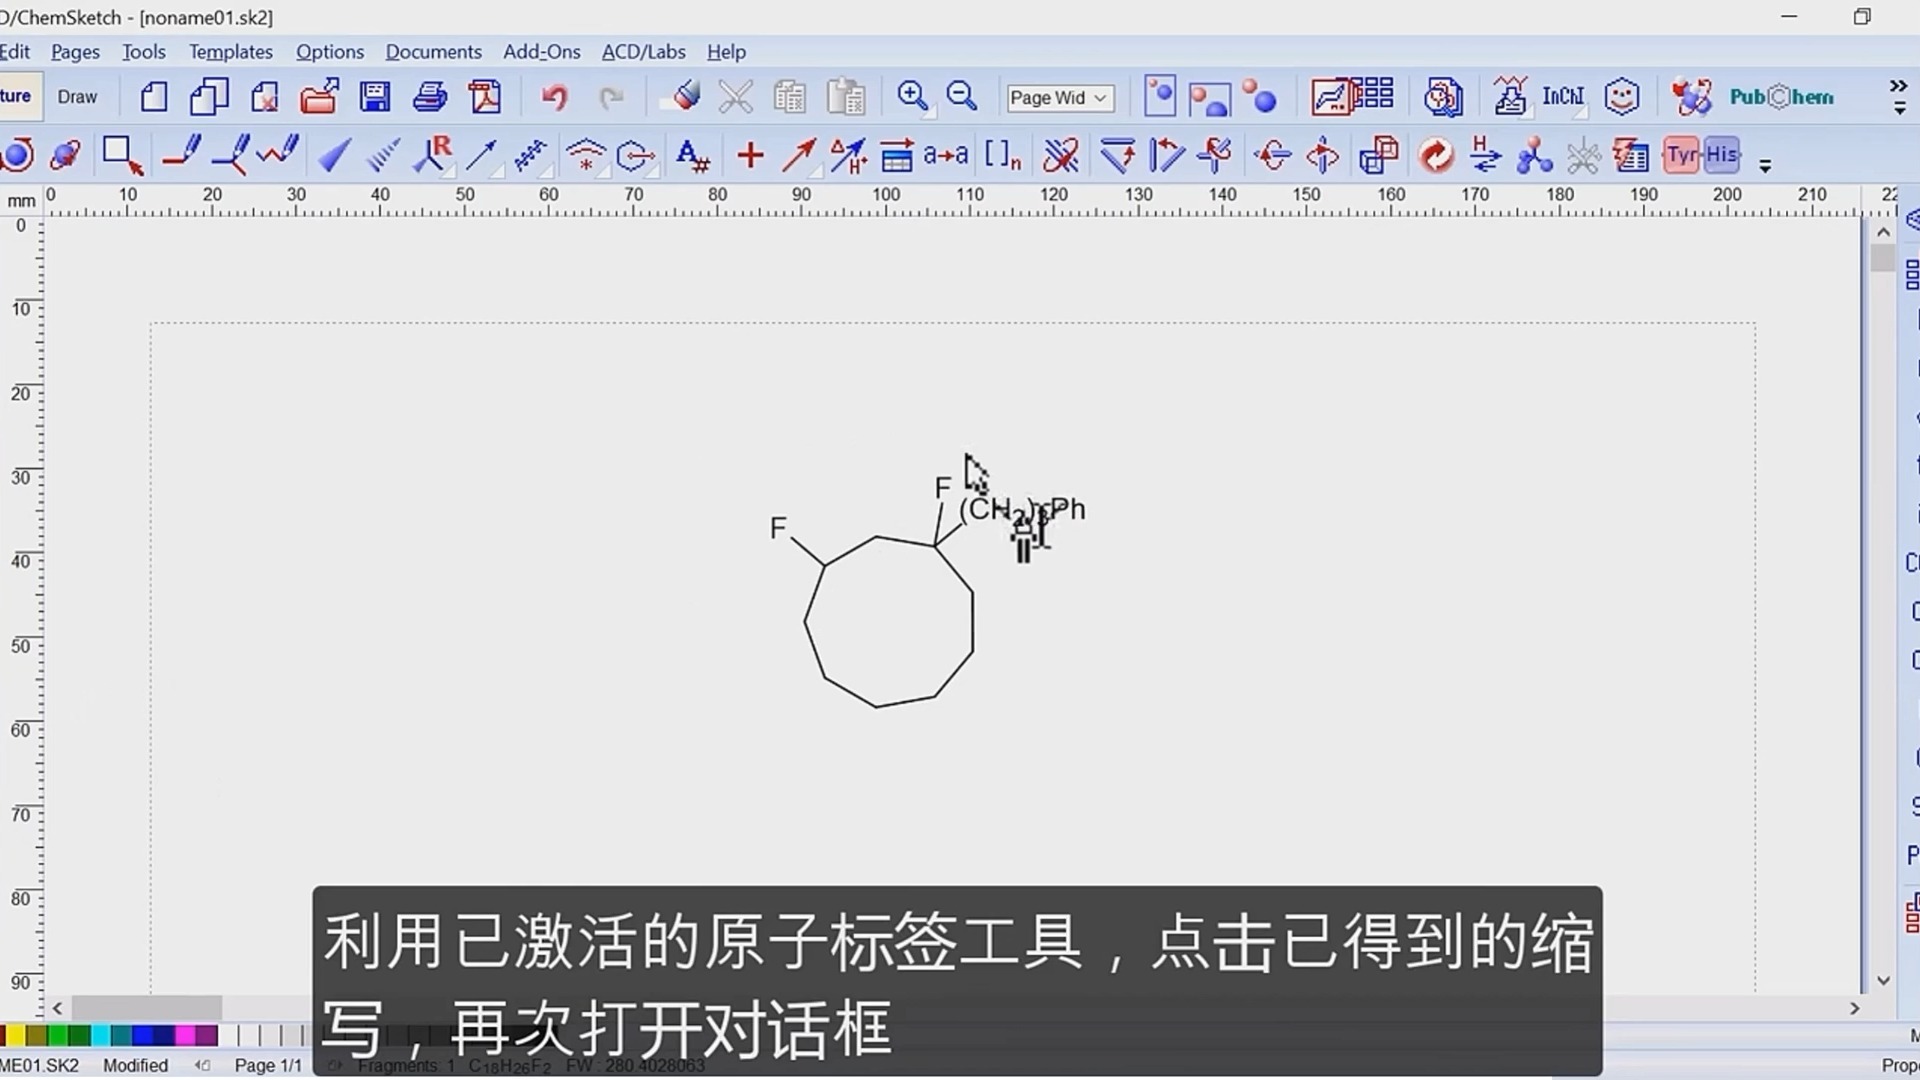
Task: Open the Help menu
Action: [x=726, y=52]
